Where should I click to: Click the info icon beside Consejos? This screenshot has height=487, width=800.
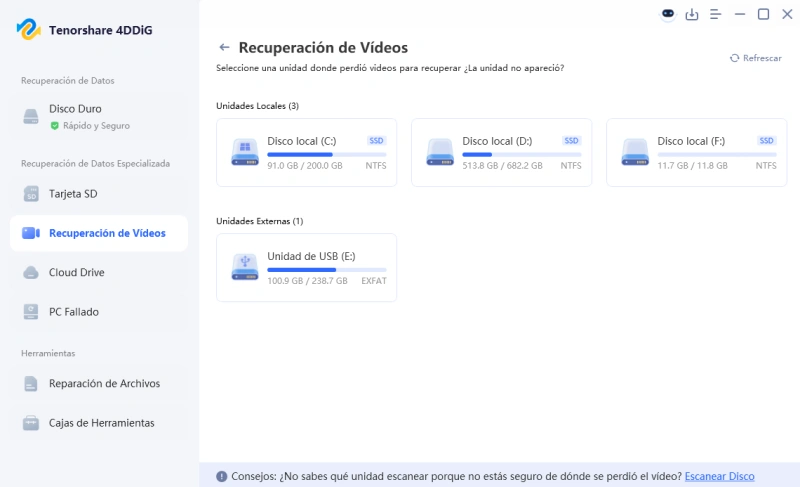[x=221, y=476]
